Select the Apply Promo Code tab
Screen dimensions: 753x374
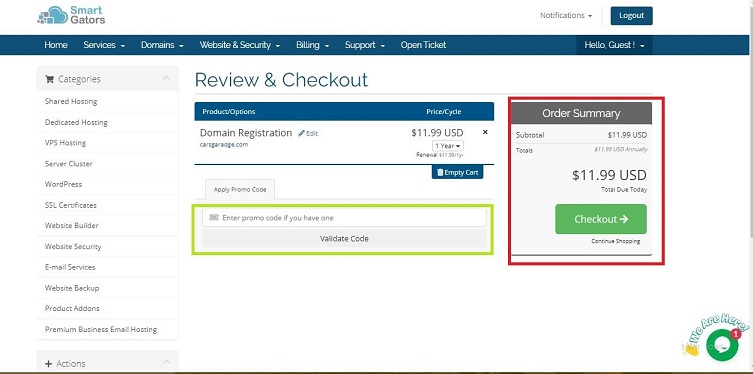point(240,189)
